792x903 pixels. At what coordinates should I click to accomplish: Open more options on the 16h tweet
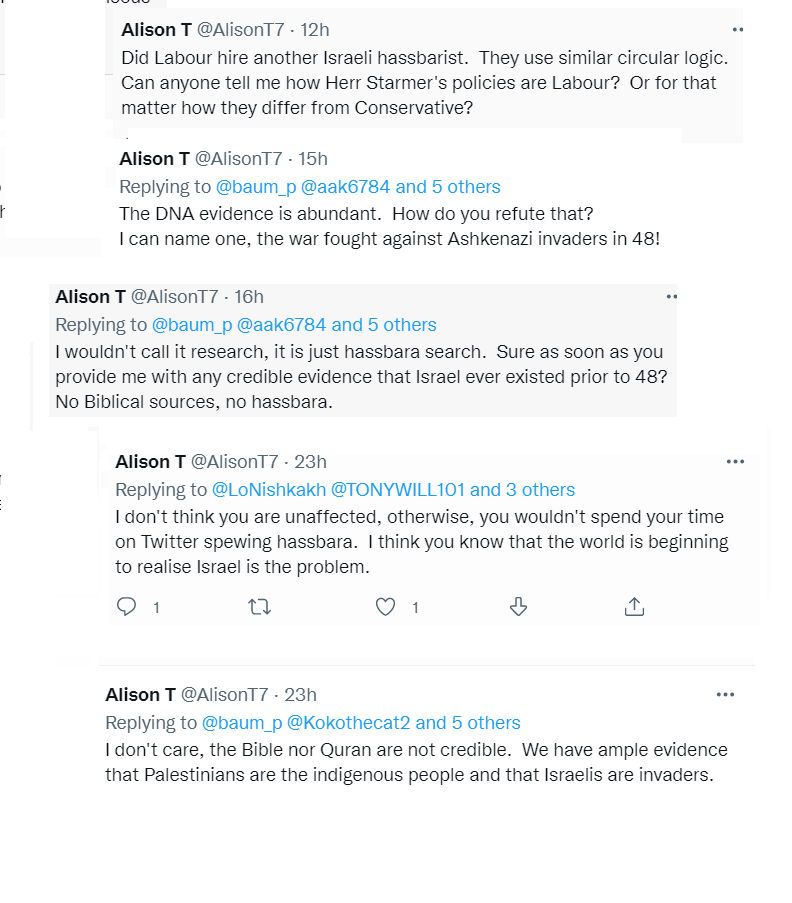tap(672, 296)
